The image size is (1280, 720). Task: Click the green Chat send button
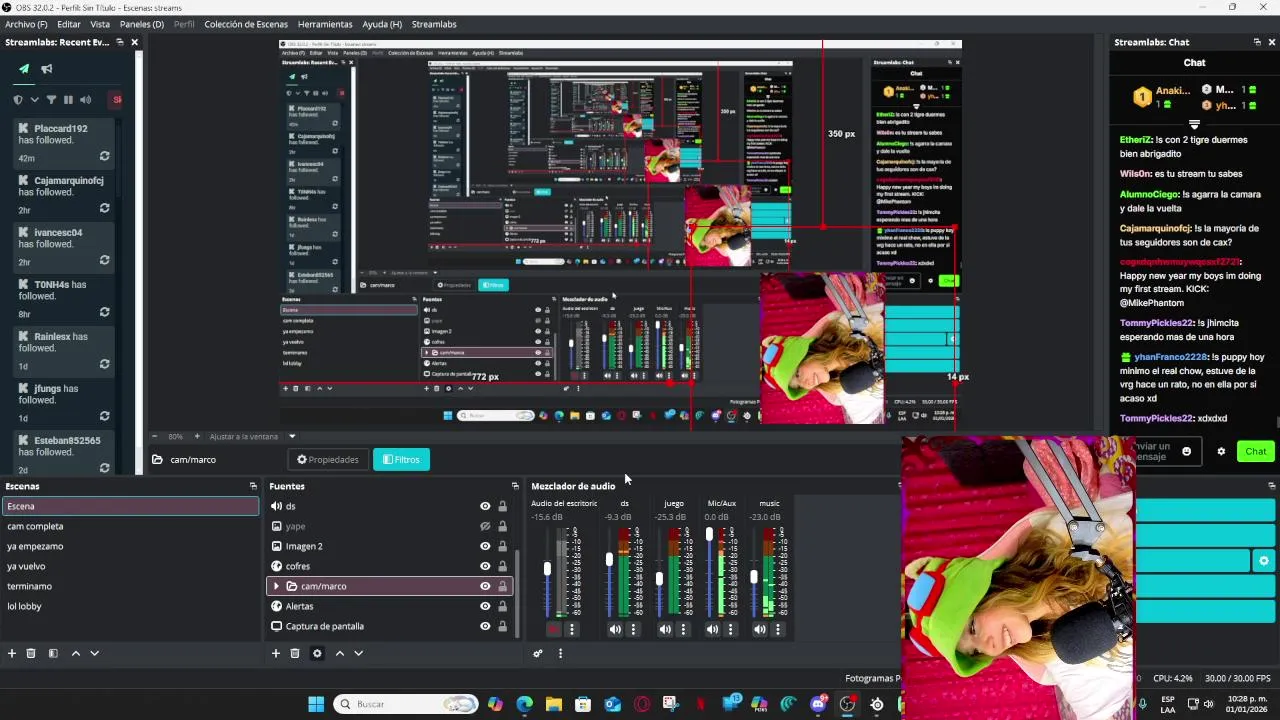coord(1255,451)
